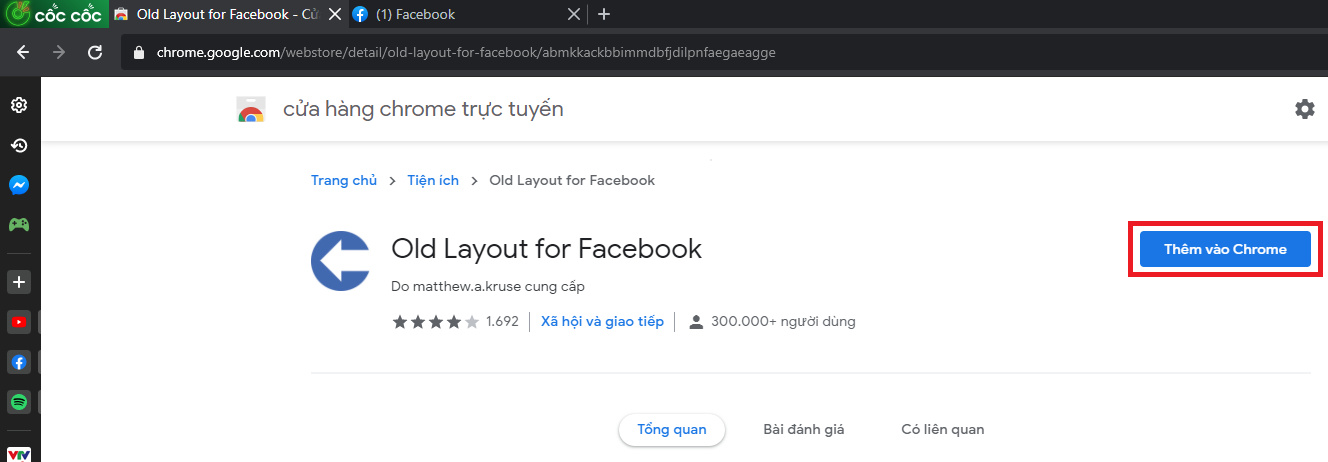Viewport: 1328px width, 462px height.
Task: Open Facebook from the sidebar
Action: pyautogui.click(x=19, y=362)
